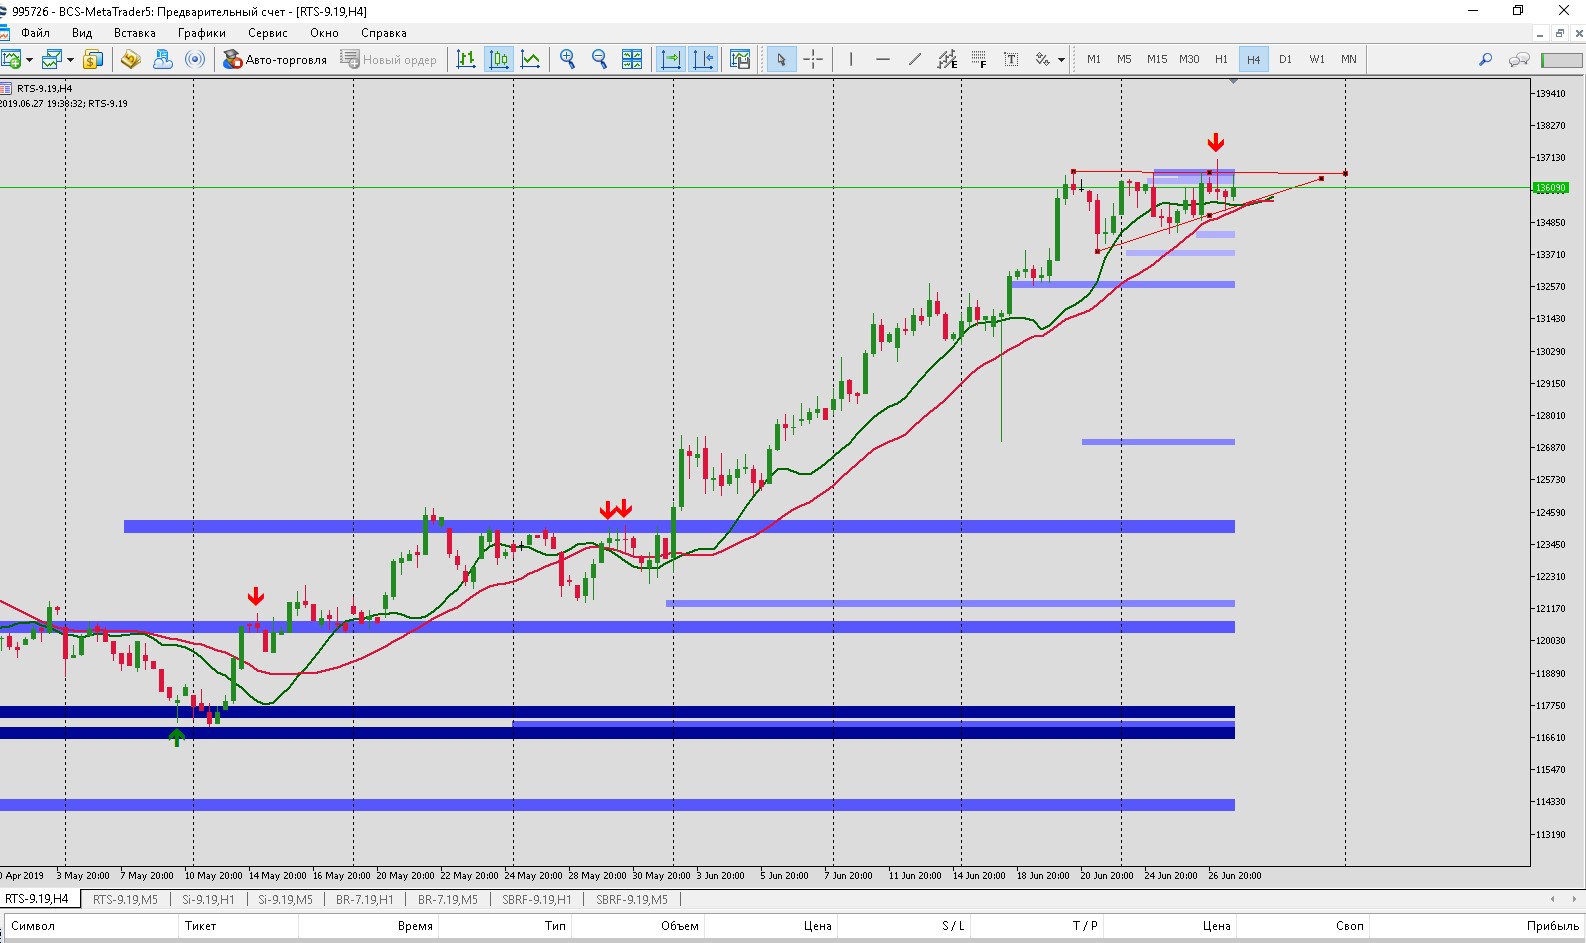Open the new chart icon

[x=11, y=60]
